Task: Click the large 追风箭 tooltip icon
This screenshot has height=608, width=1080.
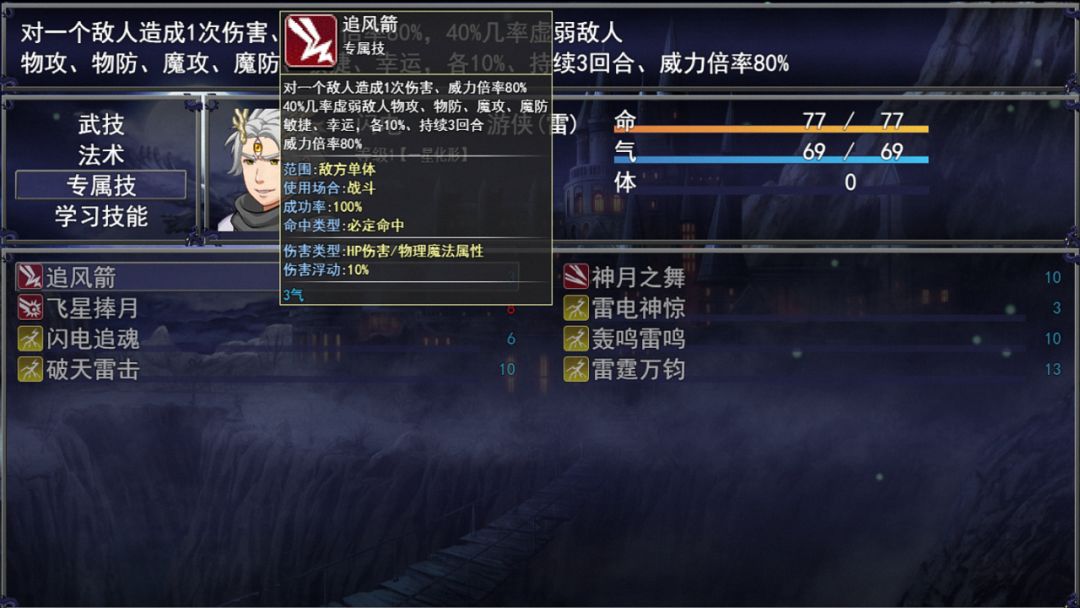Action: (x=311, y=41)
